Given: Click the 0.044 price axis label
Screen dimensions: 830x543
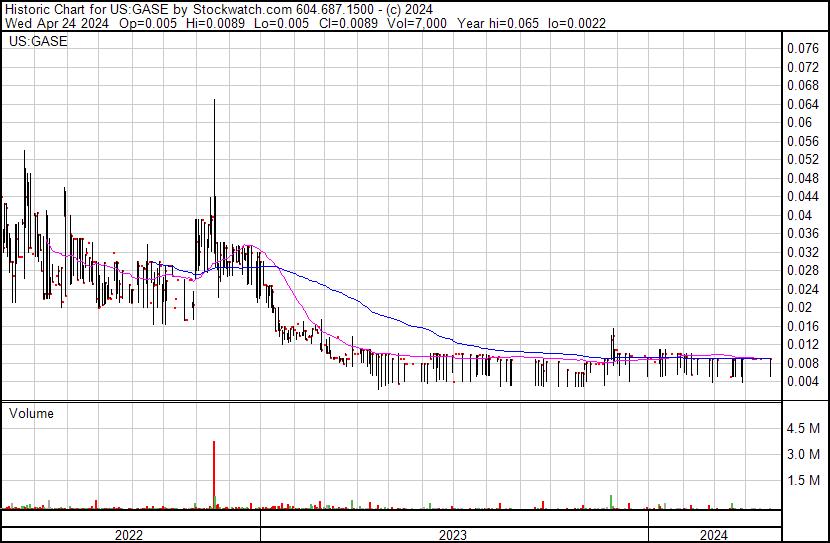Looking at the screenshot, I should (x=803, y=196).
